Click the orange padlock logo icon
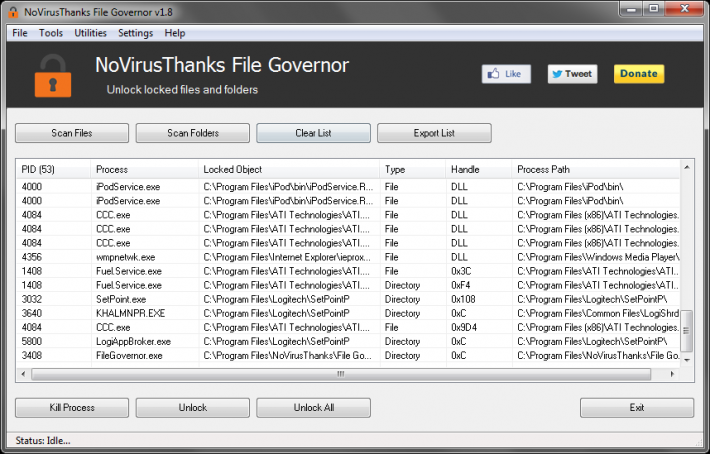The height and width of the screenshot is (454, 710). click(x=53, y=76)
